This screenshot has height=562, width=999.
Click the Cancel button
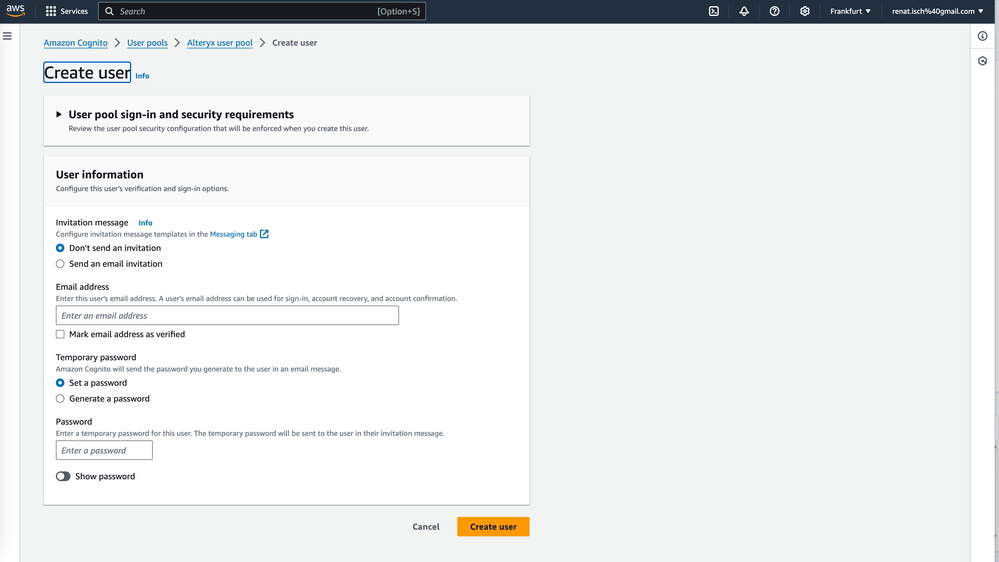426,527
